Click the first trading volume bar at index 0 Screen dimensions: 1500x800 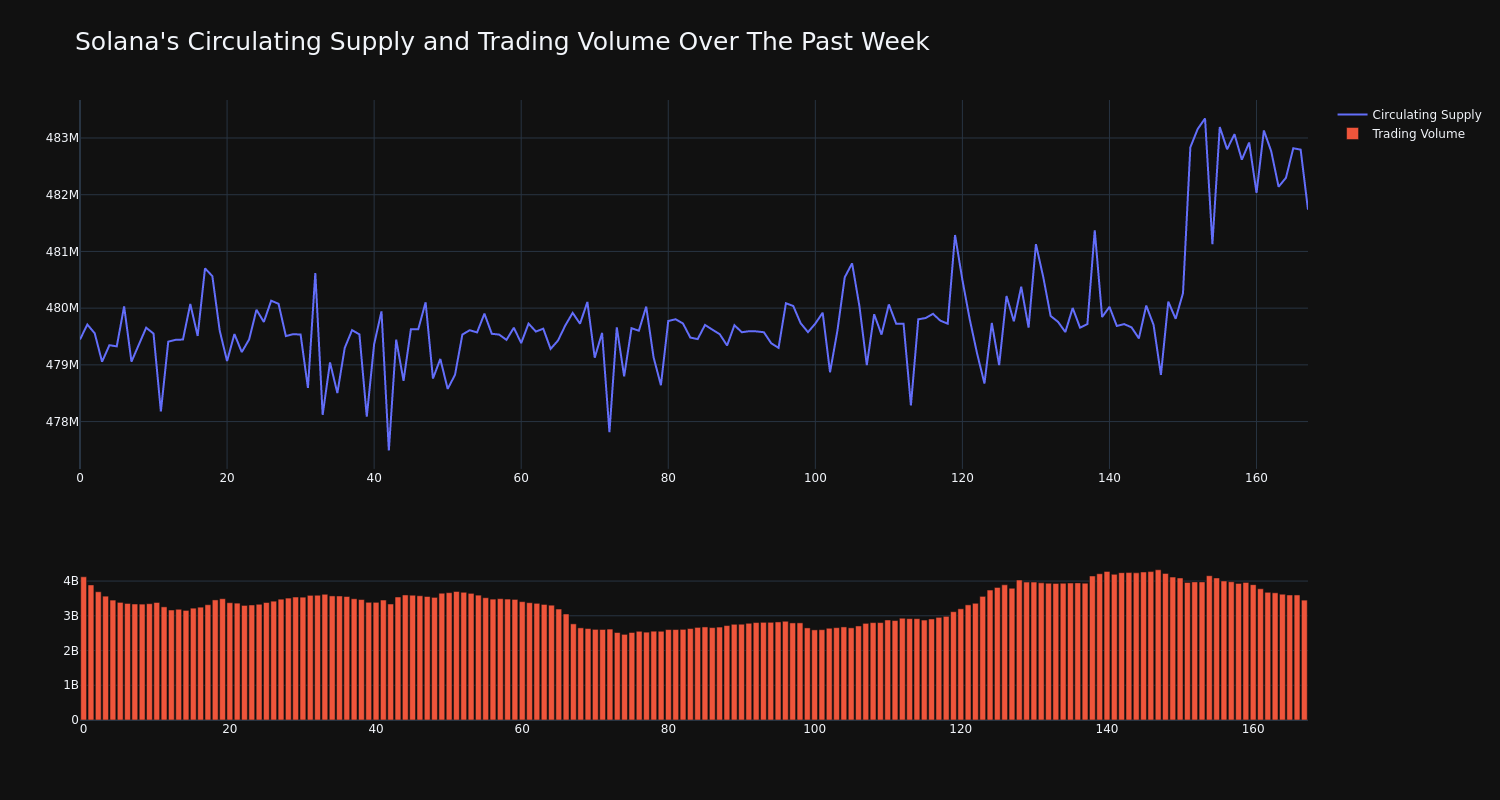pyautogui.click(x=83, y=648)
